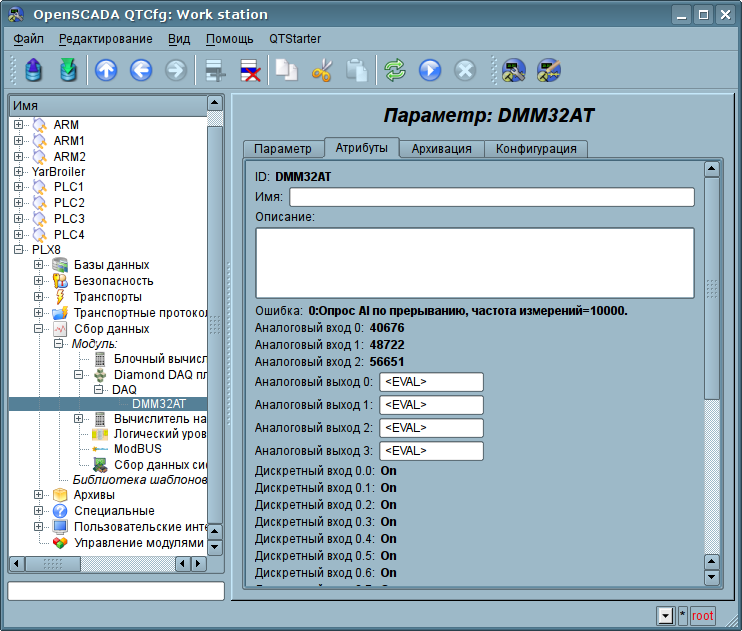
Task: Click the Аналоговый выход 0 input field
Action: point(430,382)
